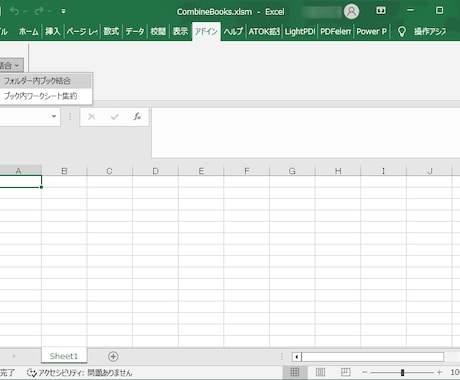The height and width of the screenshot is (380, 460).
Task: Select the アドイン tab
Action: point(206,32)
